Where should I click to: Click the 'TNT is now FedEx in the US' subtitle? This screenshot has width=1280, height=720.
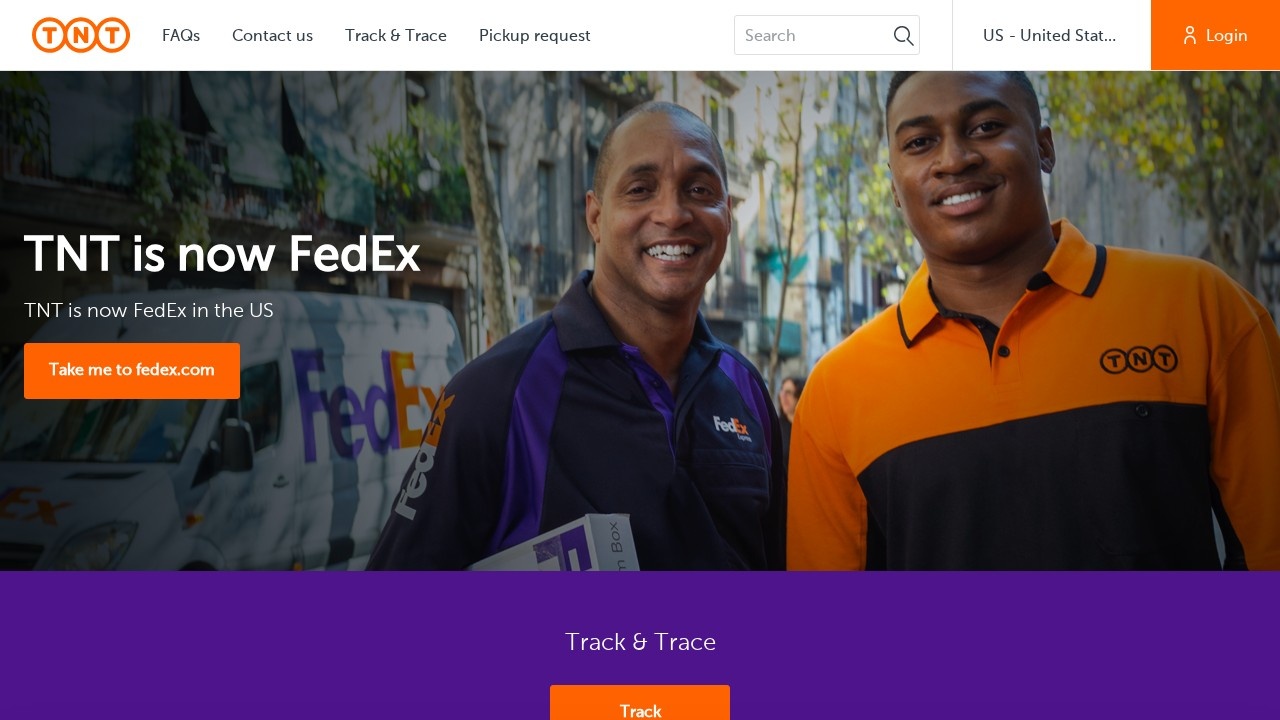149,310
